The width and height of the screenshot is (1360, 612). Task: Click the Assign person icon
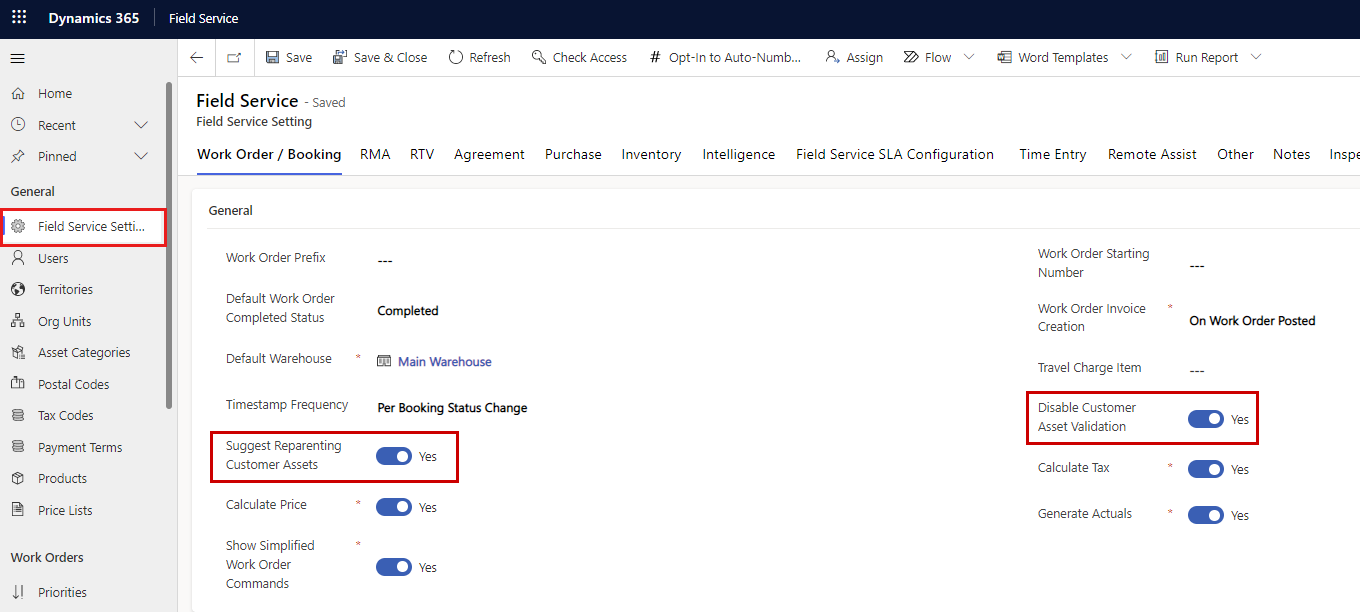832,57
